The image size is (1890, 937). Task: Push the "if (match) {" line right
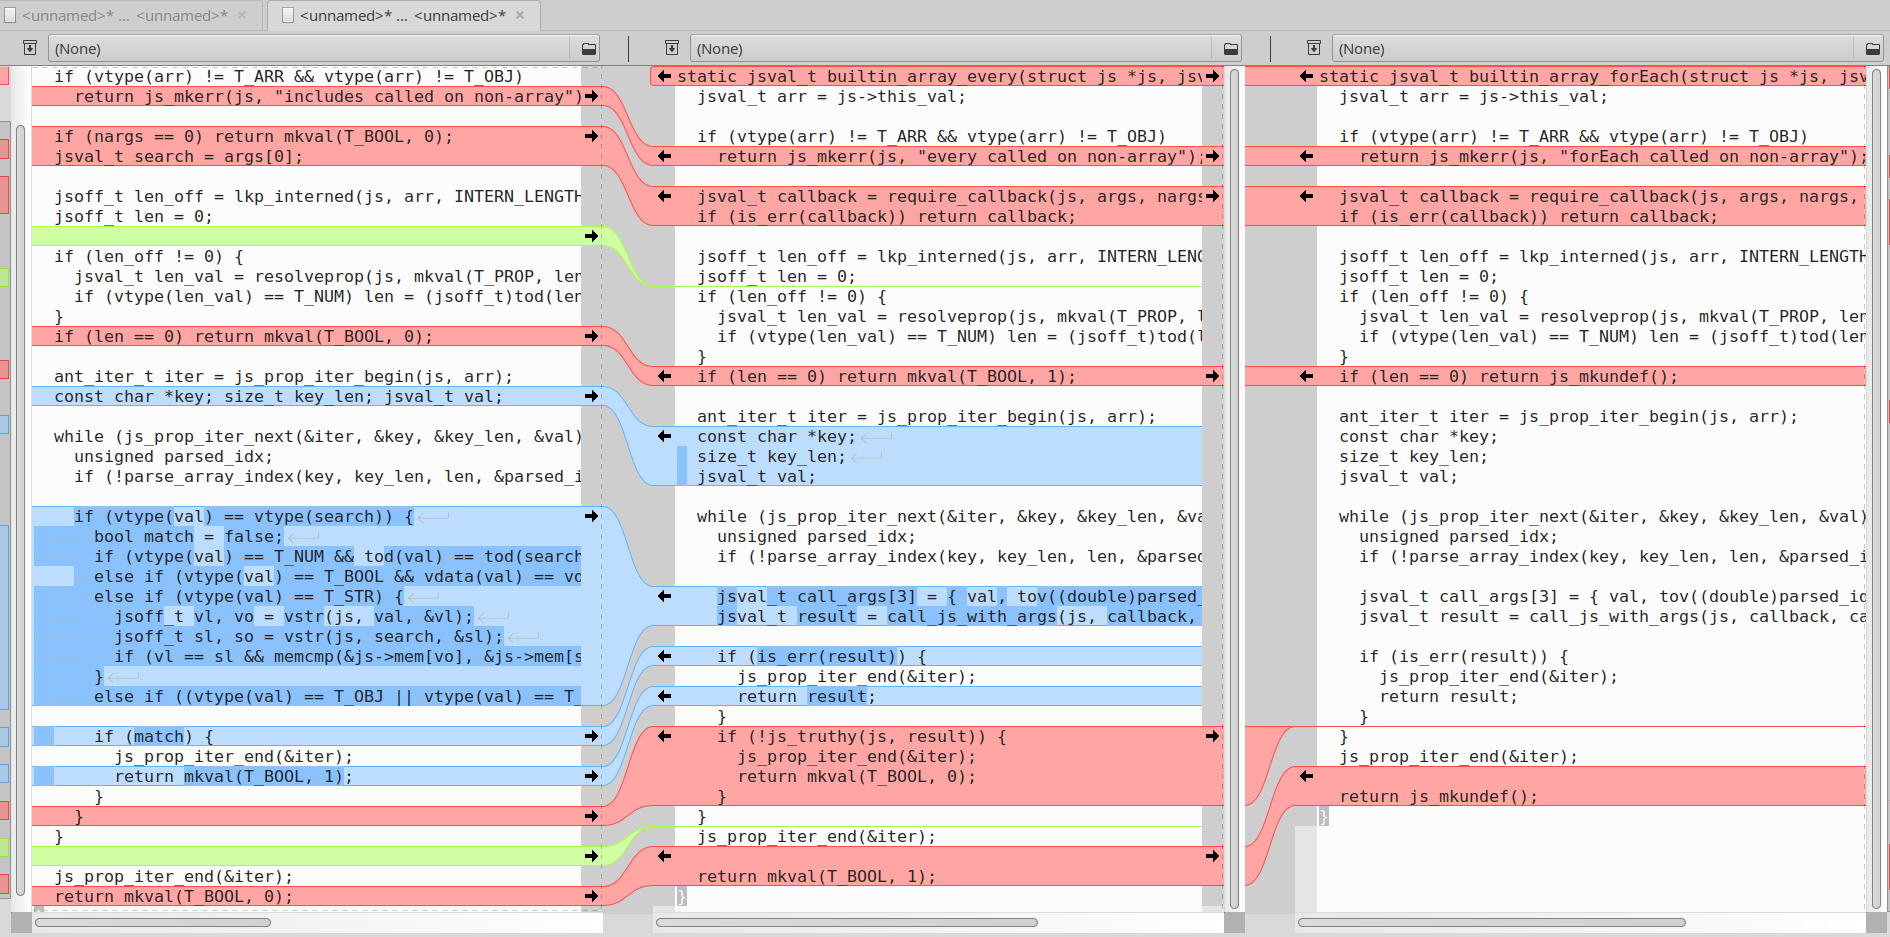(591, 736)
